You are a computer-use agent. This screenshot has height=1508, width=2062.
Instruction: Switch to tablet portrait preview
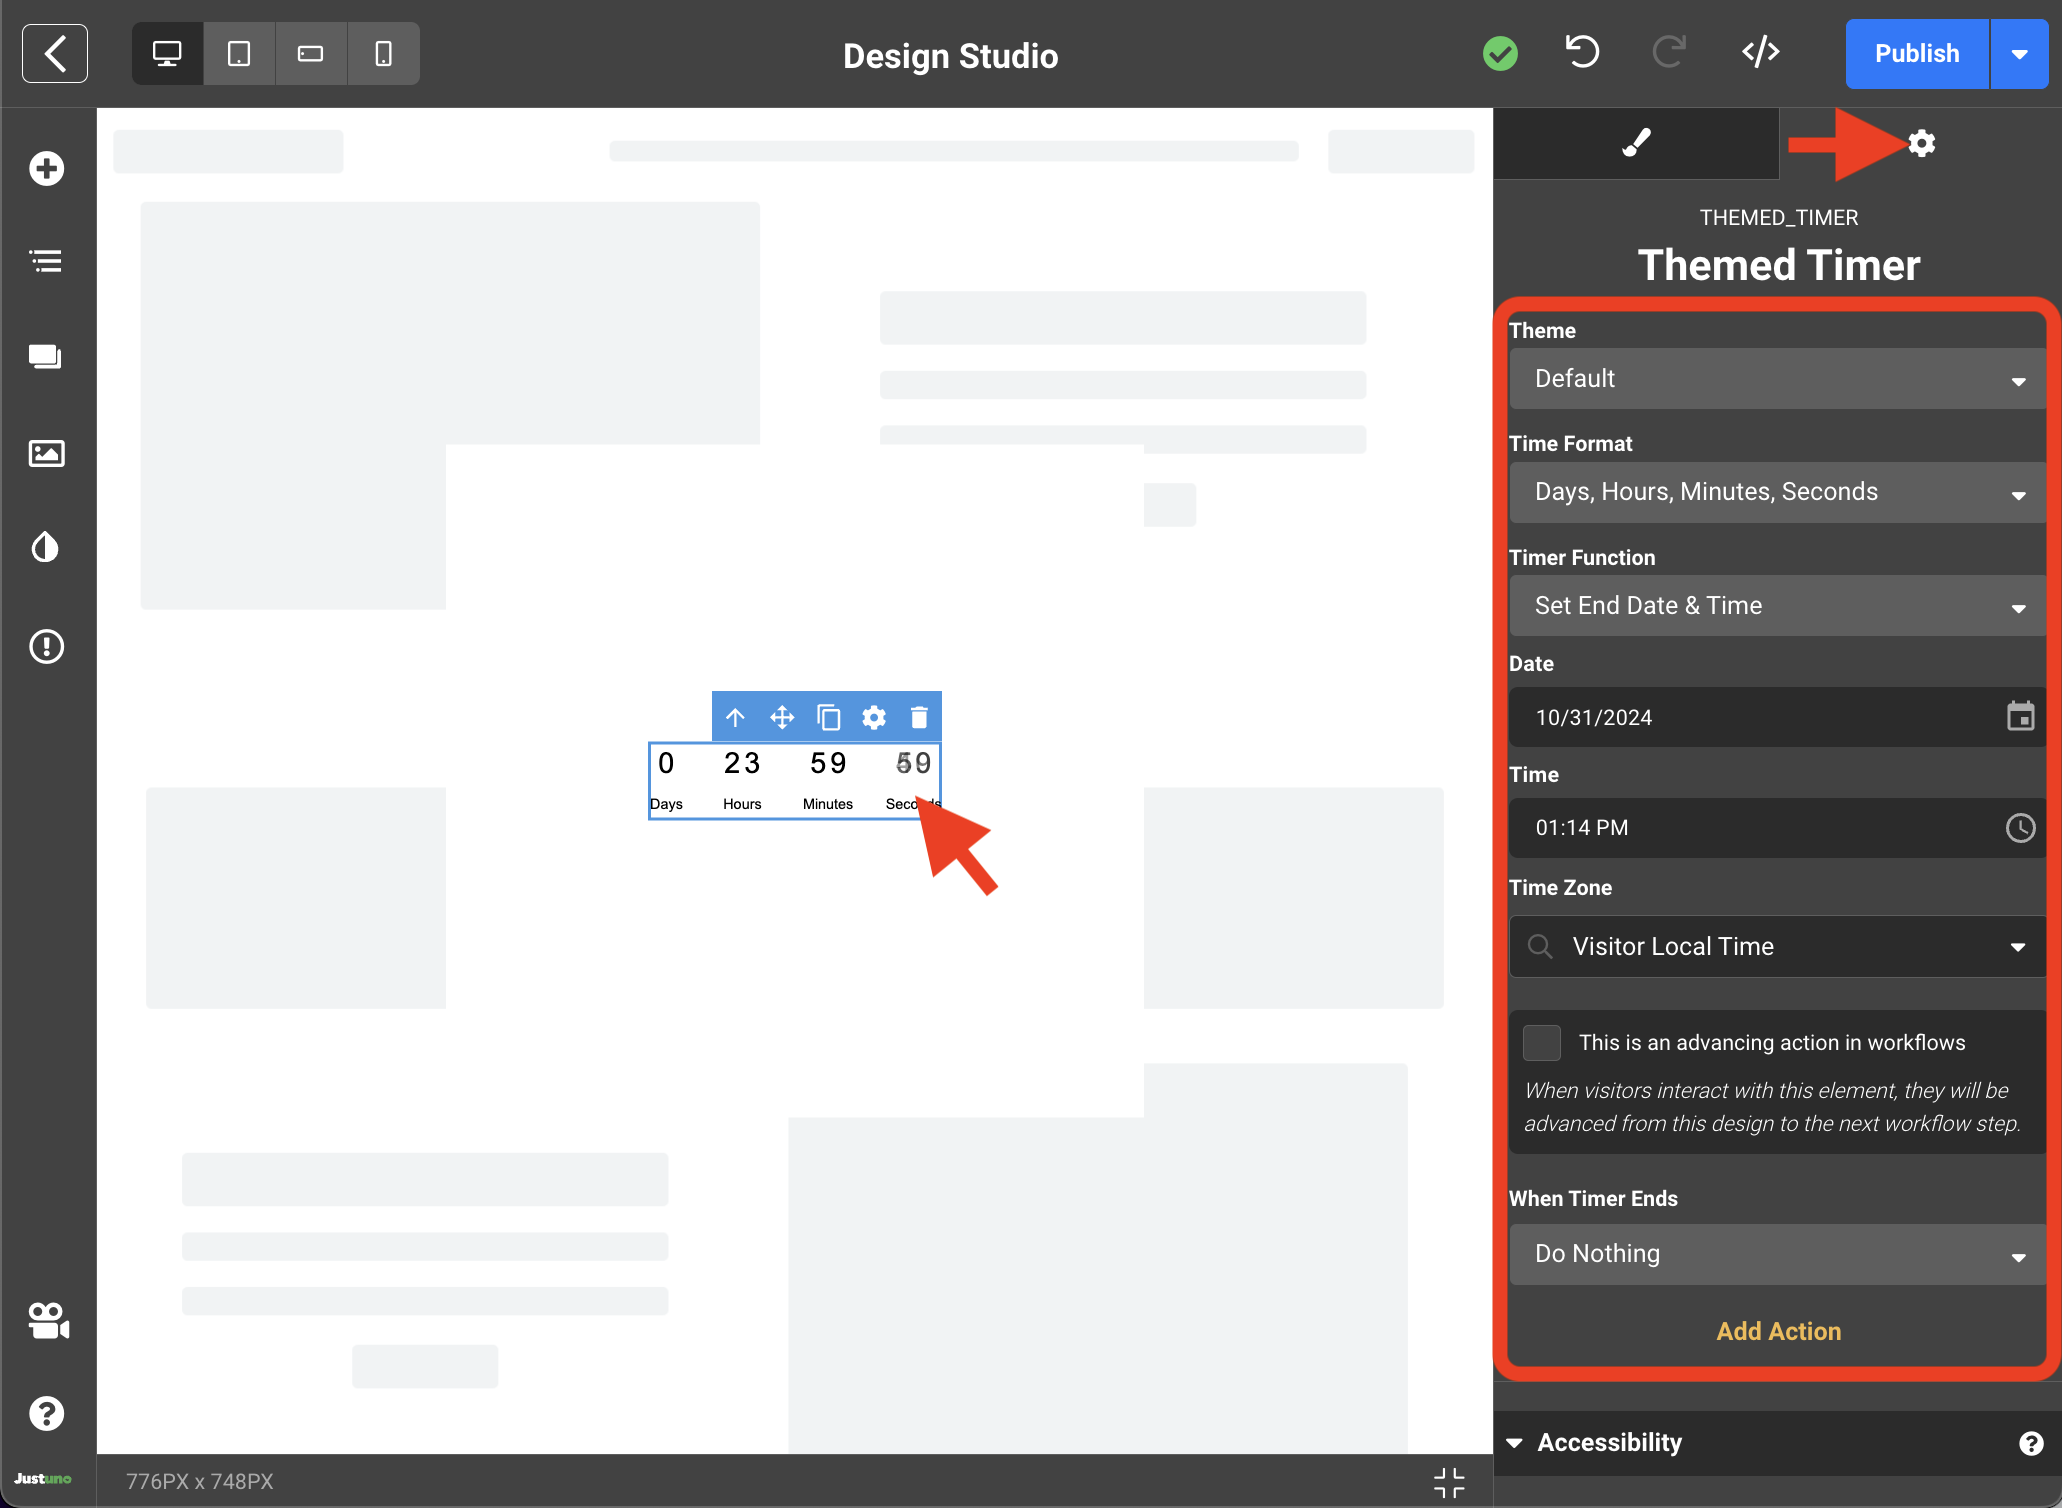(x=239, y=54)
